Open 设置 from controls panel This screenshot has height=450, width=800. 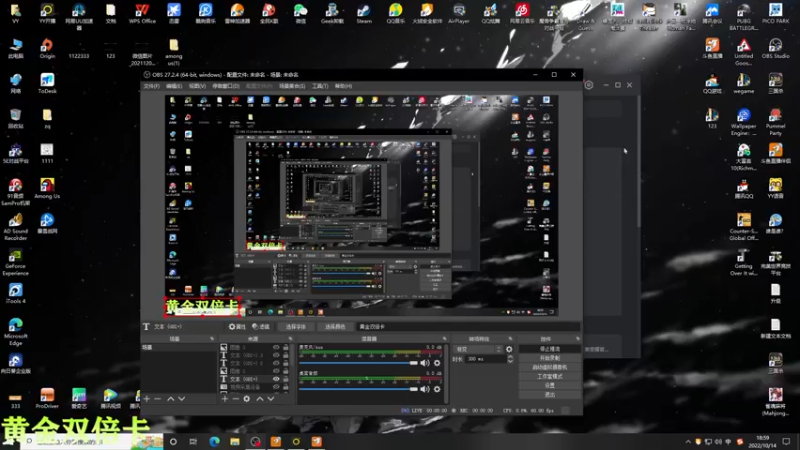point(549,386)
